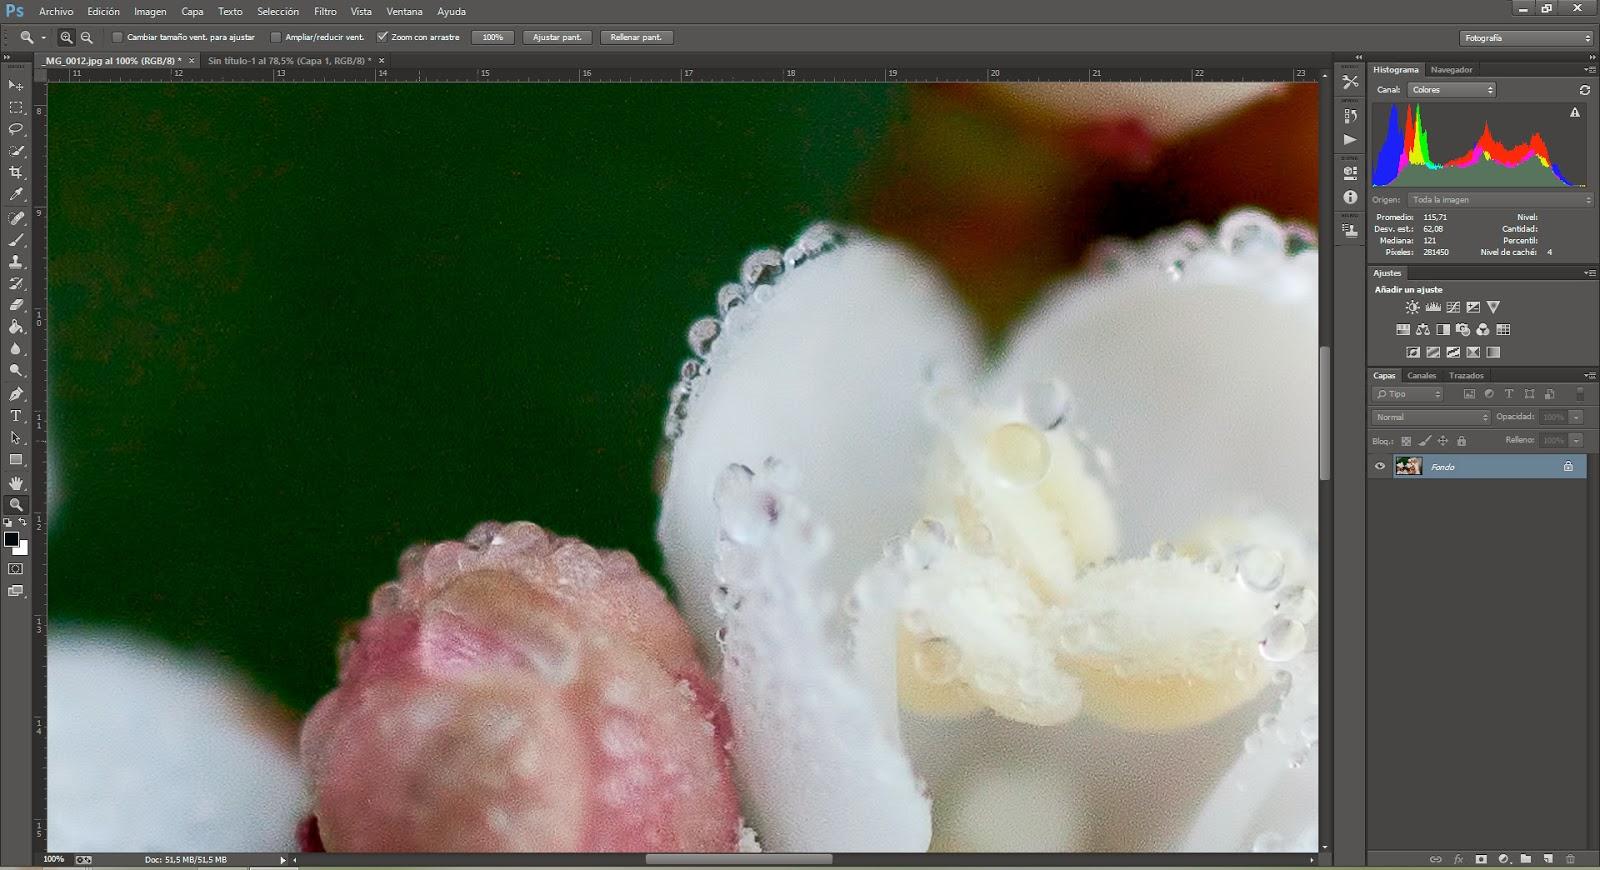This screenshot has width=1600, height=870.
Task: Open the Filtro menu
Action: (325, 12)
